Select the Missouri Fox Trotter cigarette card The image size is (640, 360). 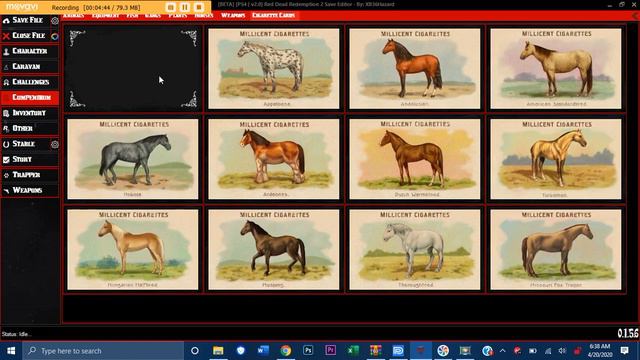pos(556,249)
